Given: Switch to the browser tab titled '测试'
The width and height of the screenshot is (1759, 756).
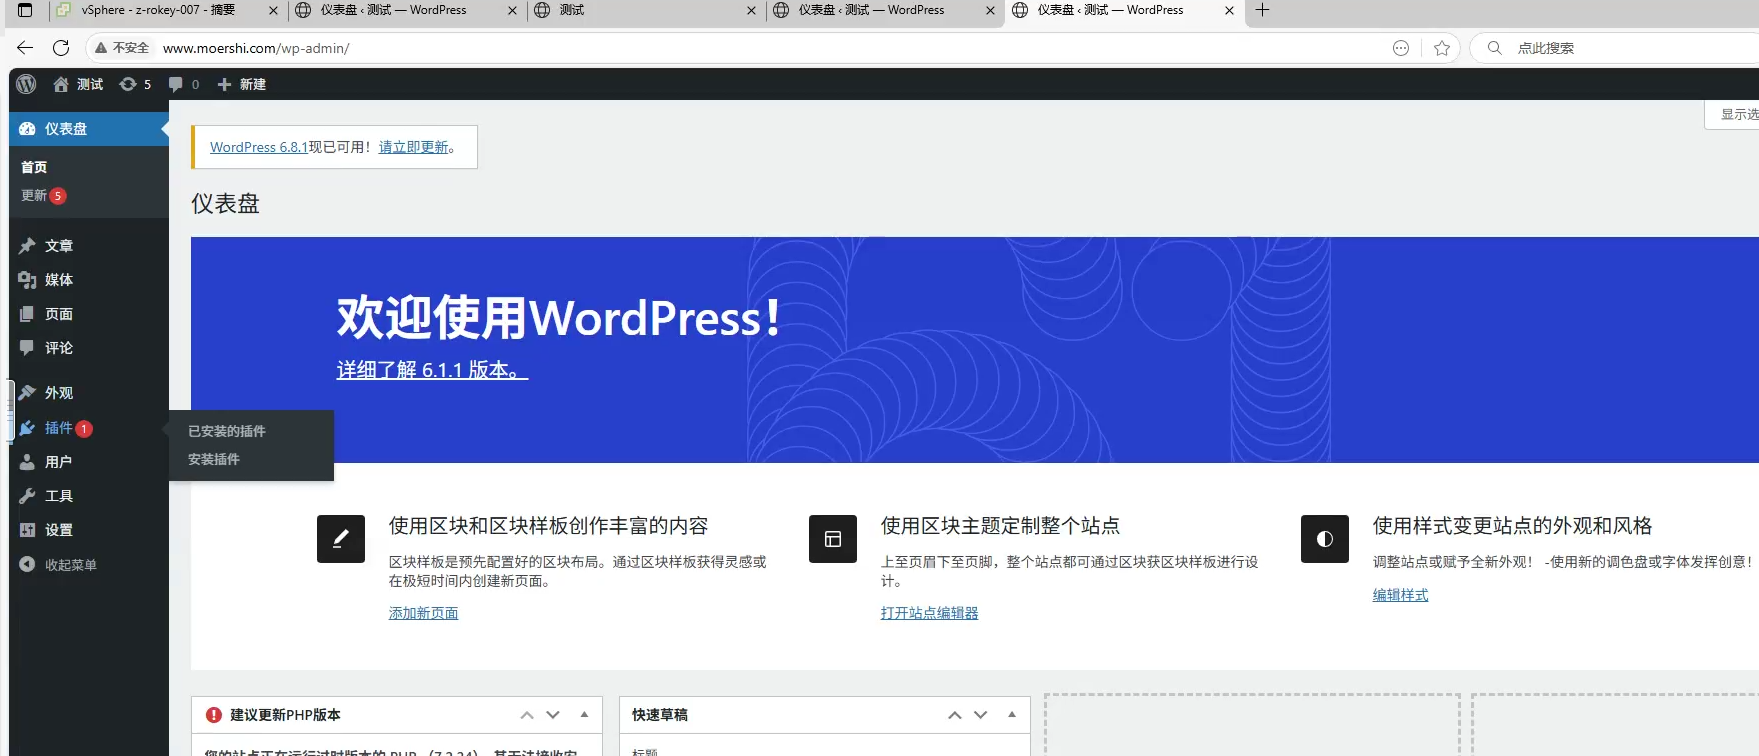Looking at the screenshot, I should (645, 10).
